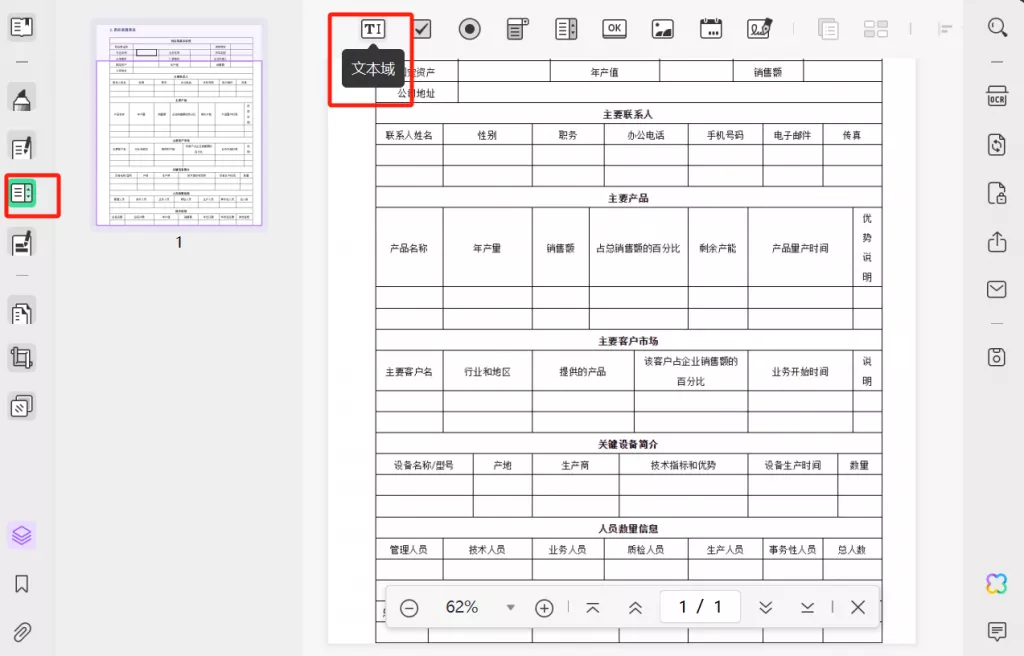
Task: Select the Crop Pages tool
Action: coord(22,358)
